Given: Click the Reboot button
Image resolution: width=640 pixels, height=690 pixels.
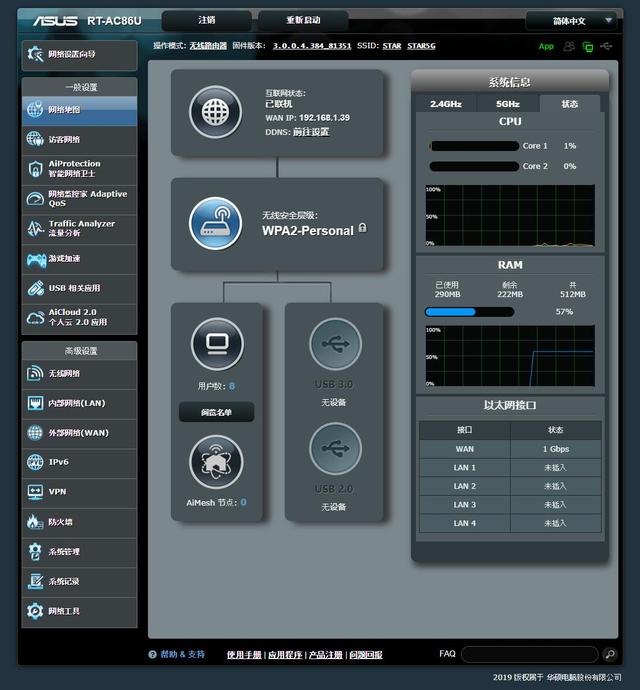Looking at the screenshot, I should coord(303,20).
